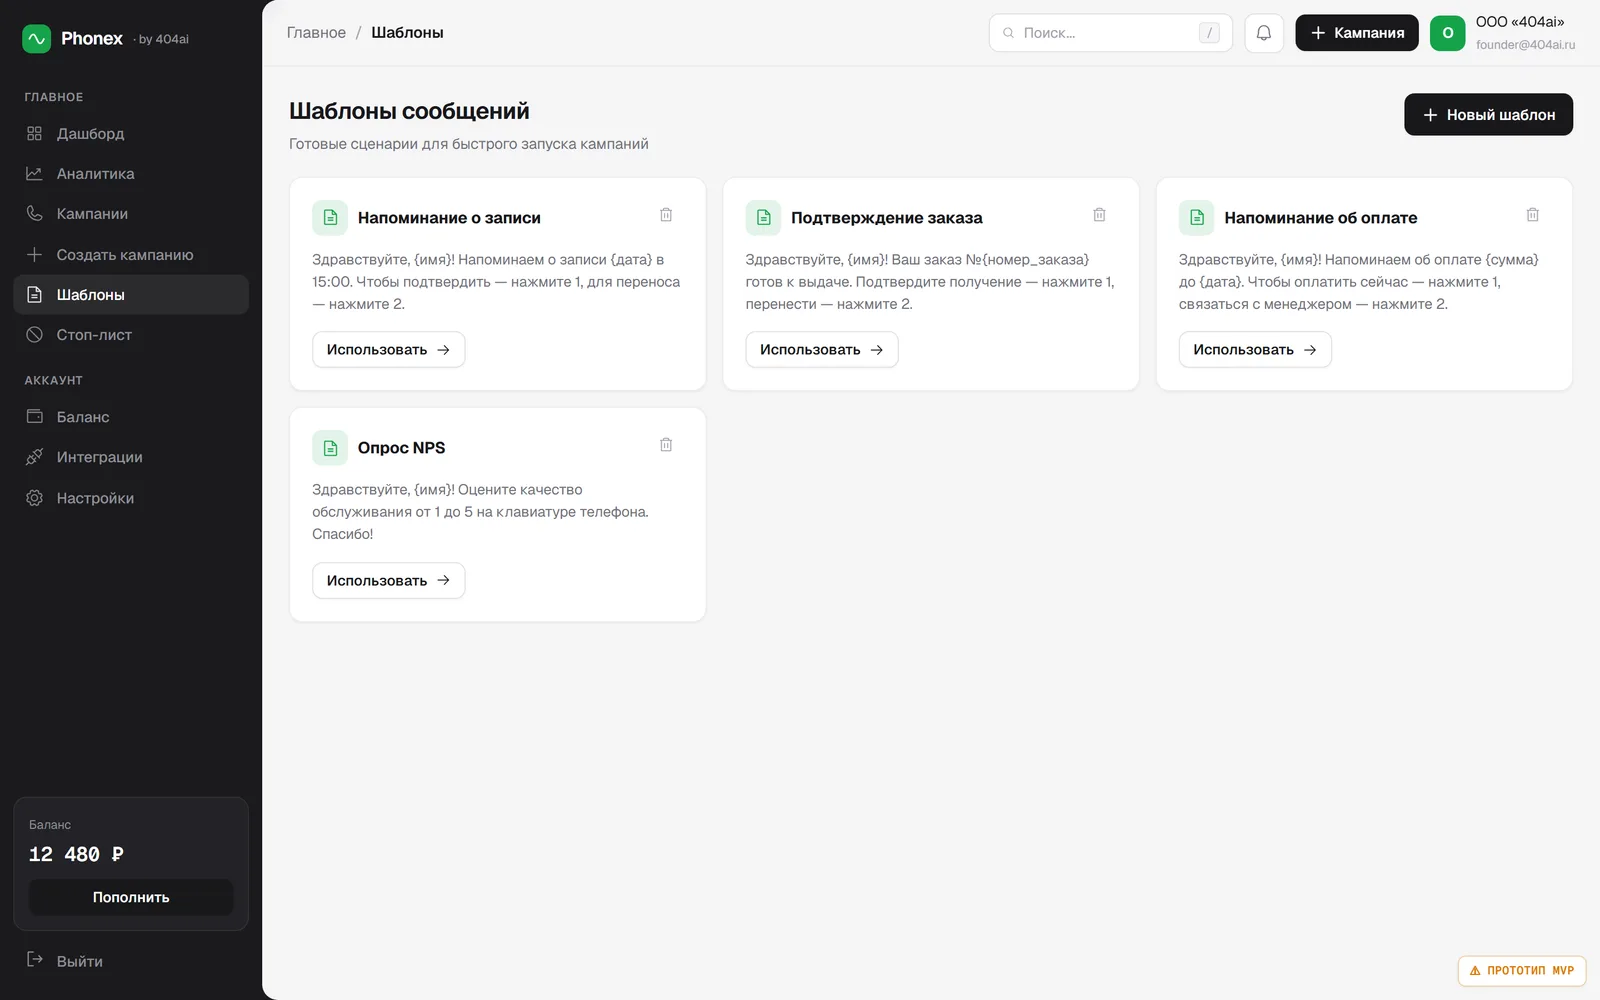Click the Опрос NPS card title
The height and width of the screenshot is (1000, 1600).
pyautogui.click(x=401, y=448)
